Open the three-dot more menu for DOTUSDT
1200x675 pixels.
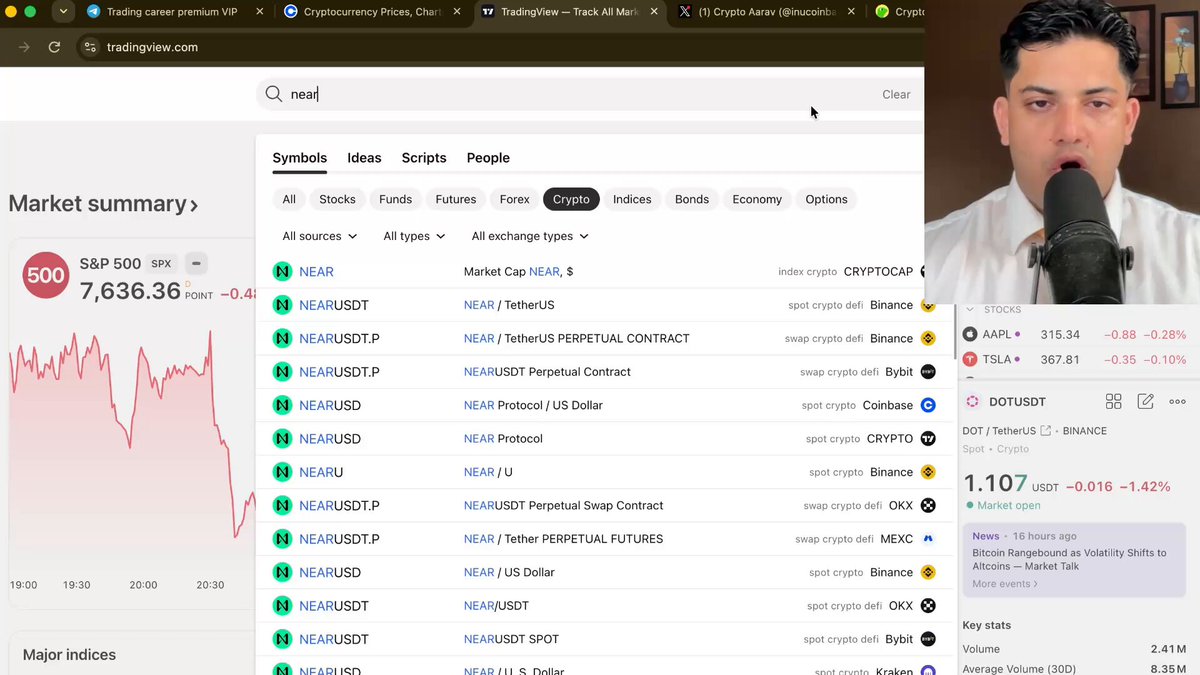coord(1177,401)
